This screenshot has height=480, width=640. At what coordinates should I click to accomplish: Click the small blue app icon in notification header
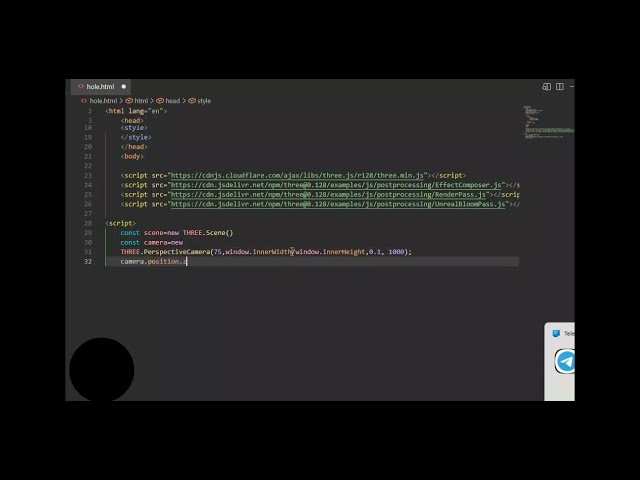click(x=556, y=333)
